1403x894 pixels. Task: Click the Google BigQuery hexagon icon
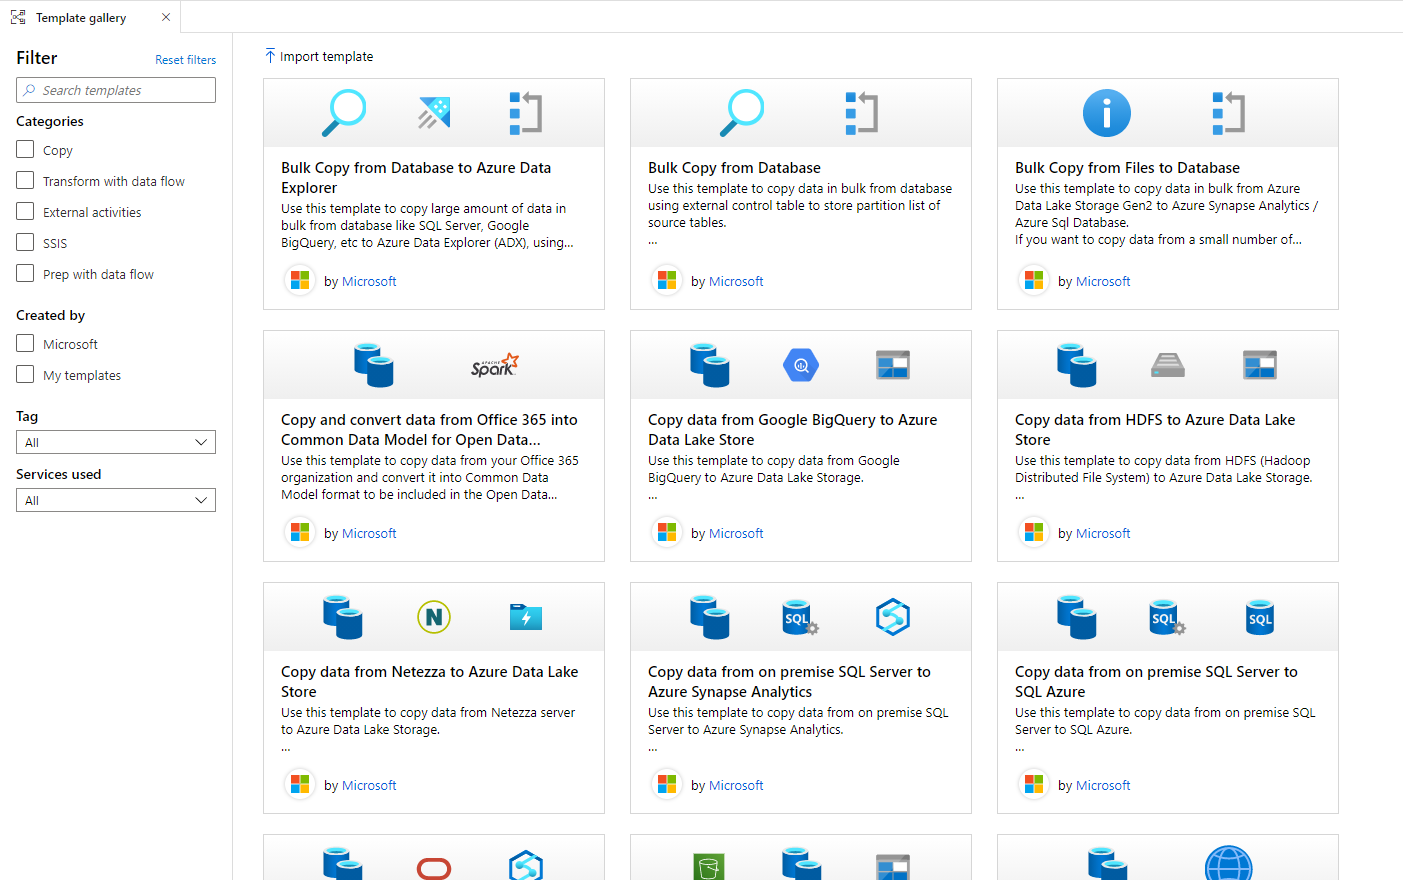[800, 365]
